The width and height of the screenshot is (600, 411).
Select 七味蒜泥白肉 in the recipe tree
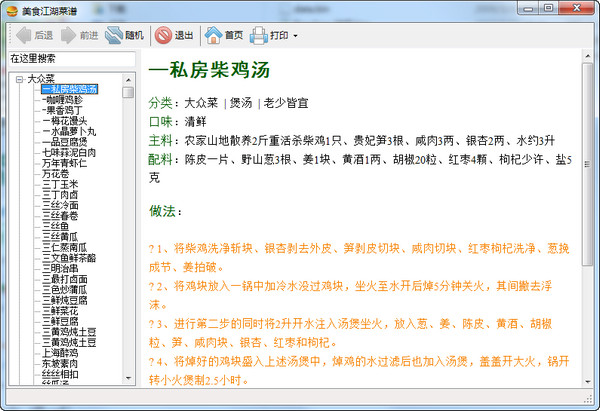pos(69,153)
